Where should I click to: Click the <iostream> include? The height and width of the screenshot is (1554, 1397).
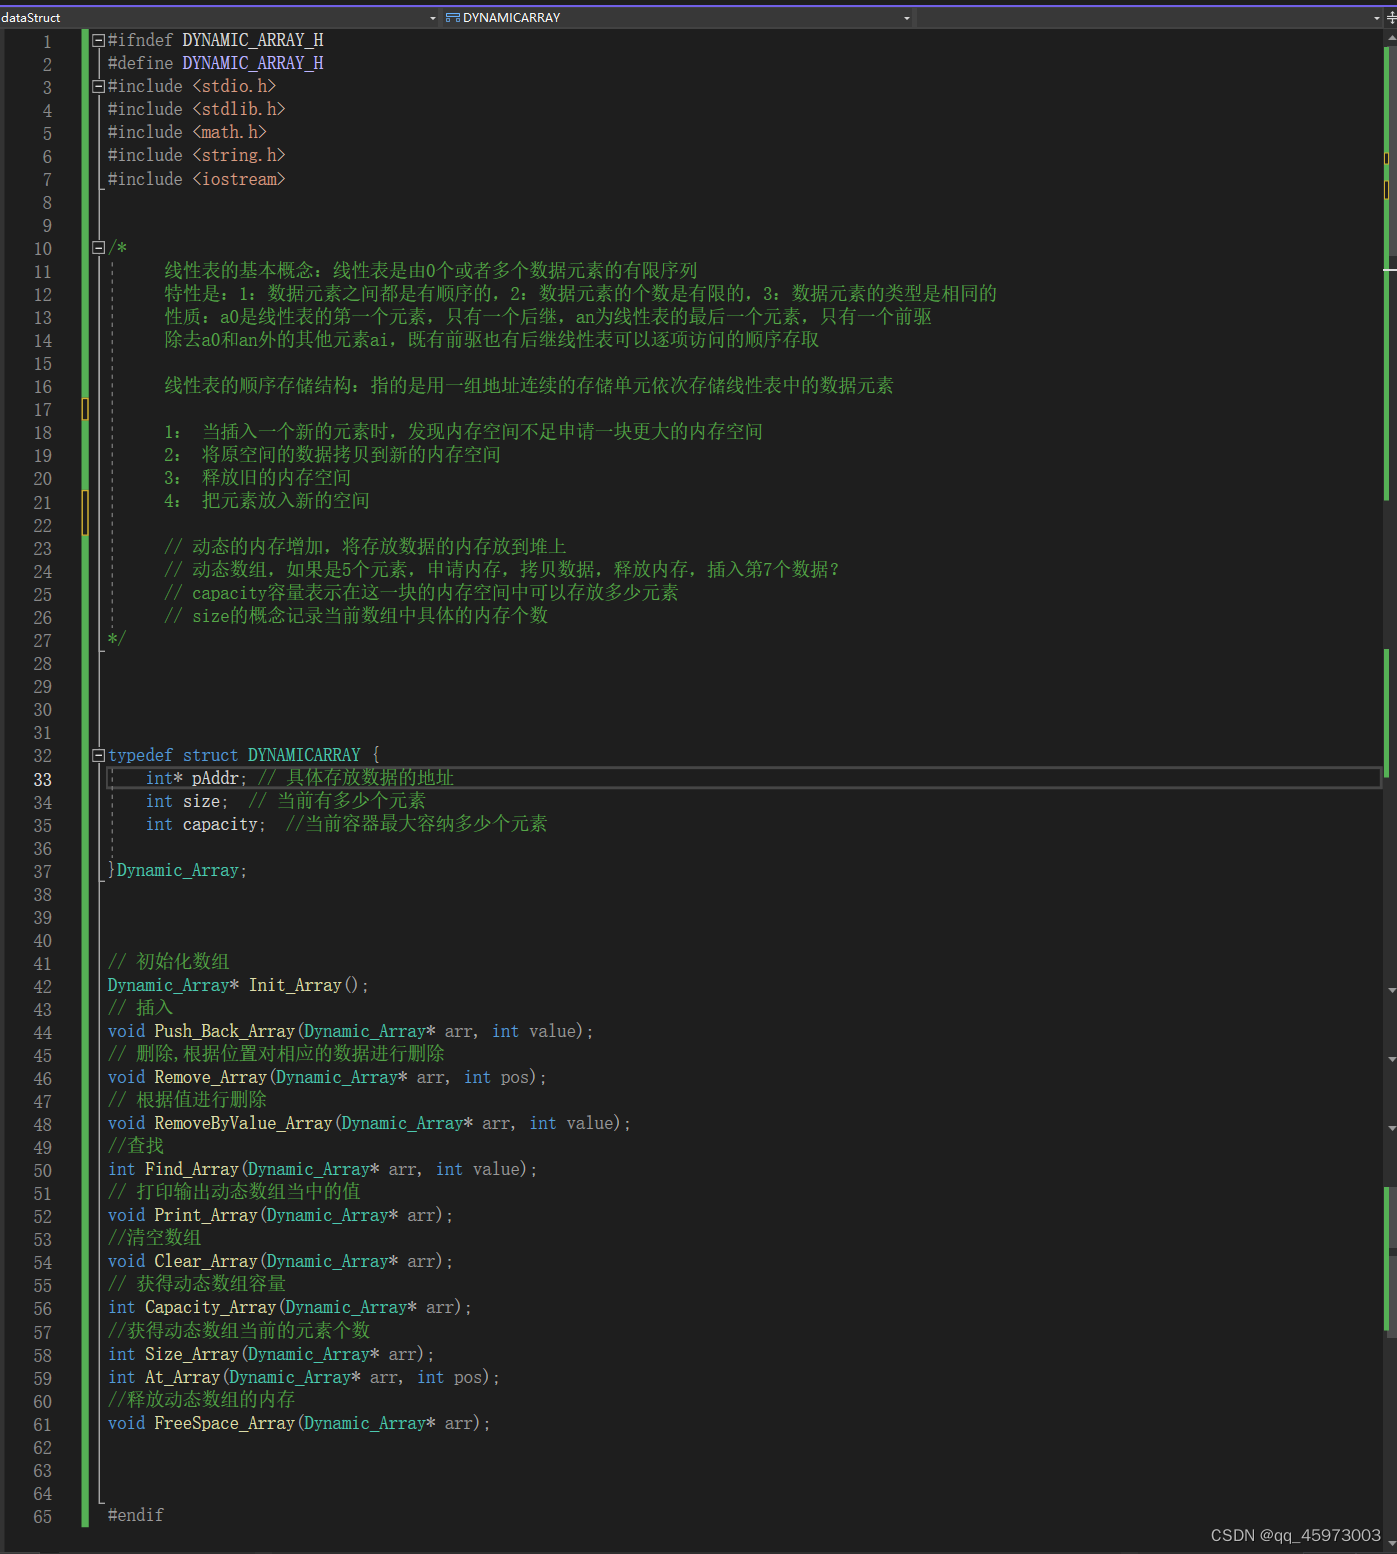239,179
